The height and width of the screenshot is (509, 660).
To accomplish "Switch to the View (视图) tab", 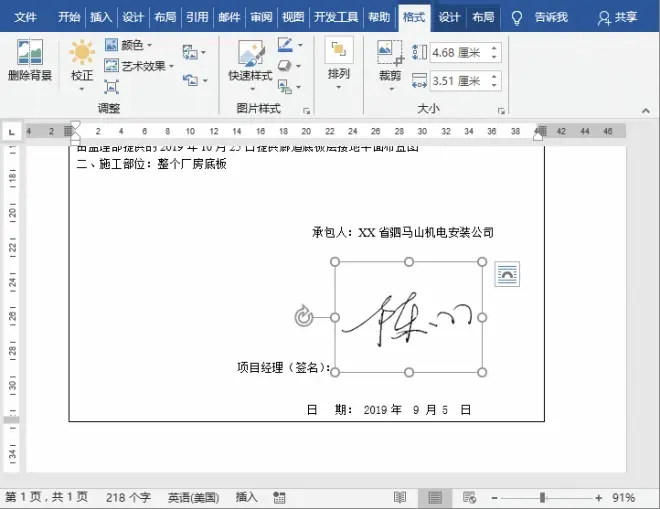I will pyautogui.click(x=293, y=17).
